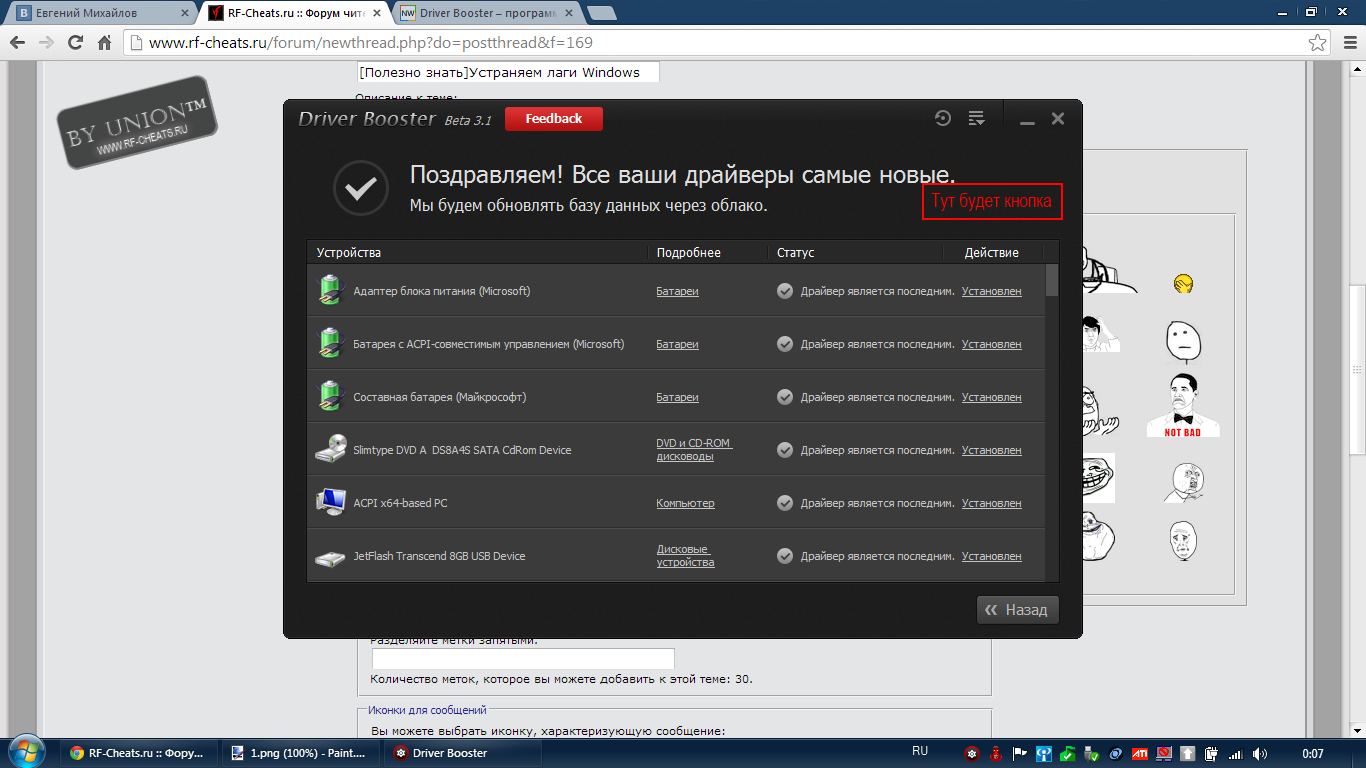Viewport: 1366px width, 768px height.
Task: Click the Driver Booster device list scrollbar thumb
Action: (x=1051, y=280)
